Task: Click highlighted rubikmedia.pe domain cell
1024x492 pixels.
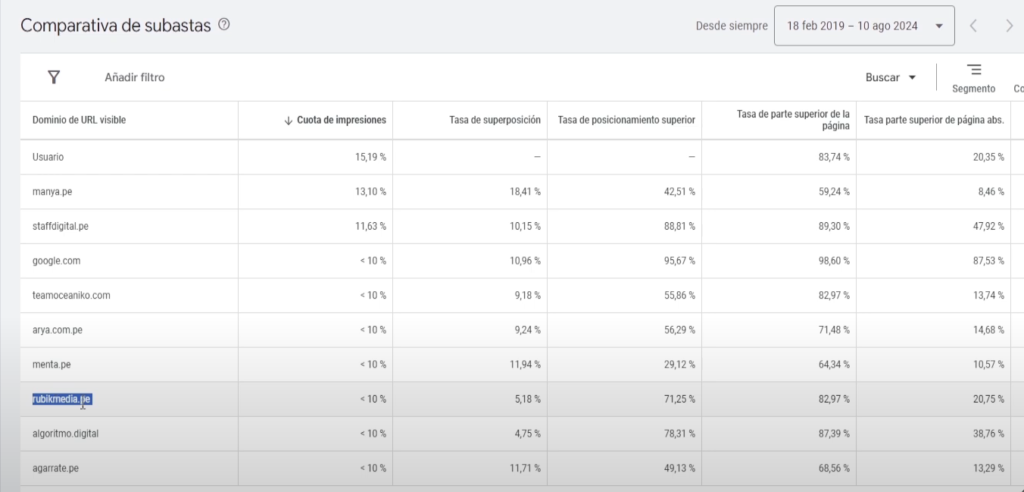Action: click(62, 399)
